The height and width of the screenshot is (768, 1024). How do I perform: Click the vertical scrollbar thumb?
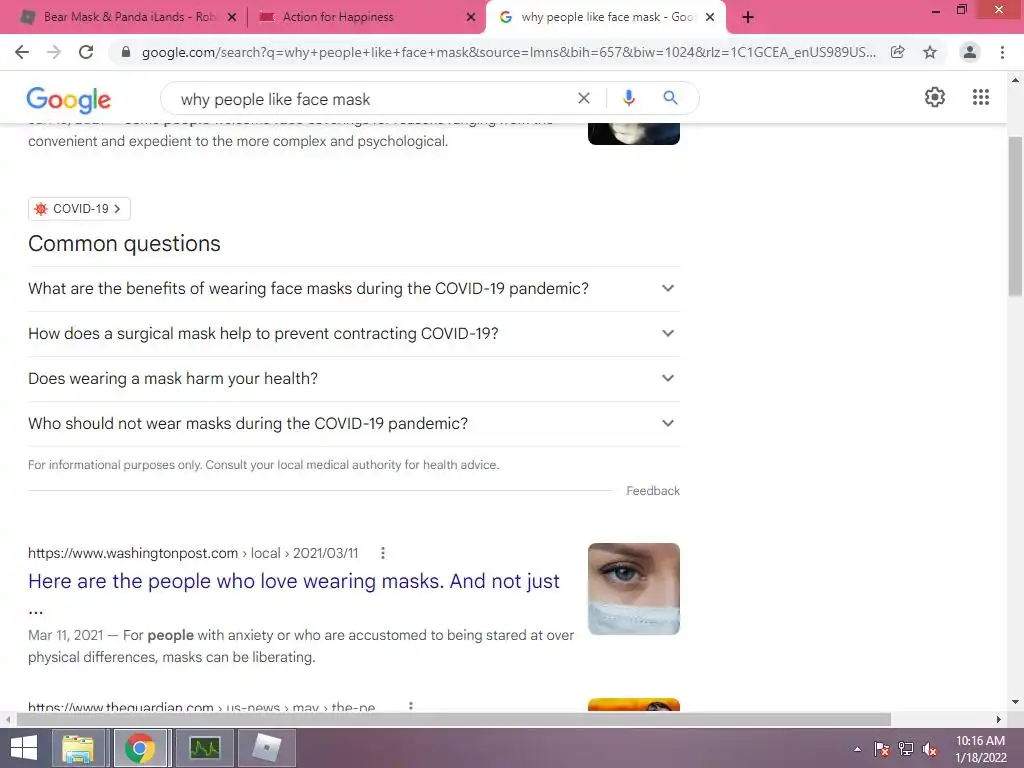pos(1015,216)
